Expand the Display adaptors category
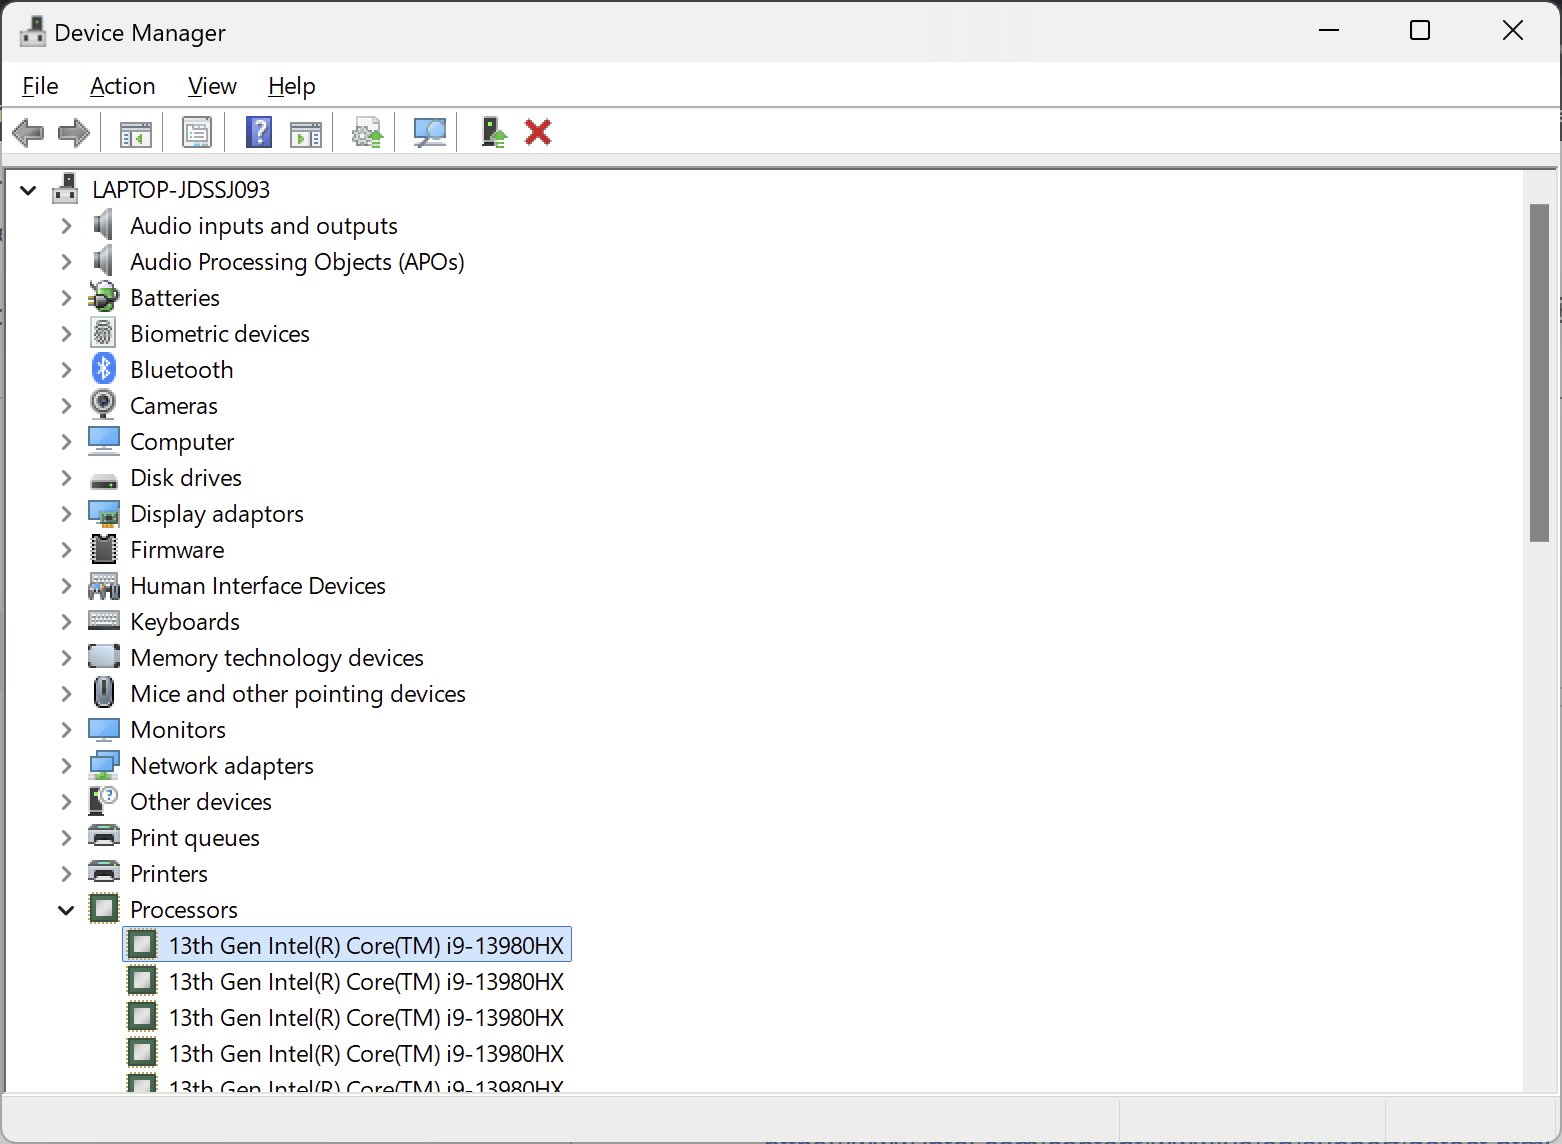1562x1144 pixels. tap(66, 514)
